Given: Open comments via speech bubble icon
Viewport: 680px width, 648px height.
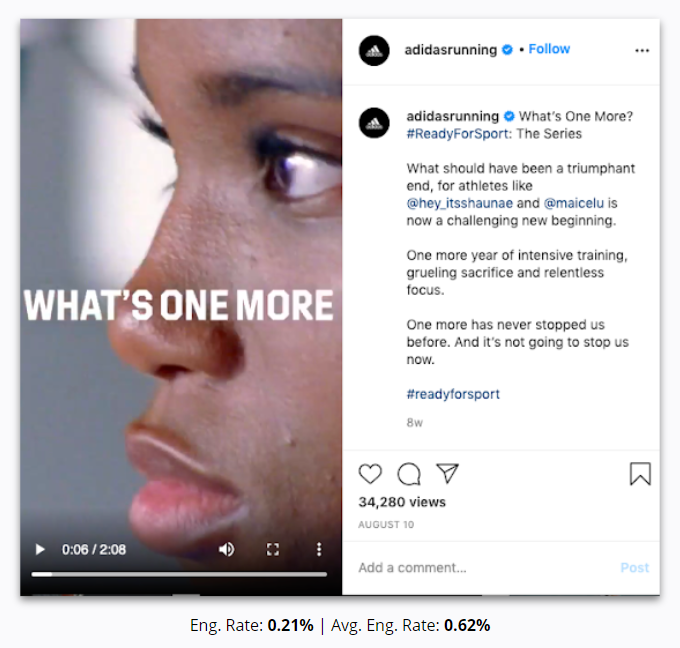Looking at the screenshot, I should tap(409, 473).
